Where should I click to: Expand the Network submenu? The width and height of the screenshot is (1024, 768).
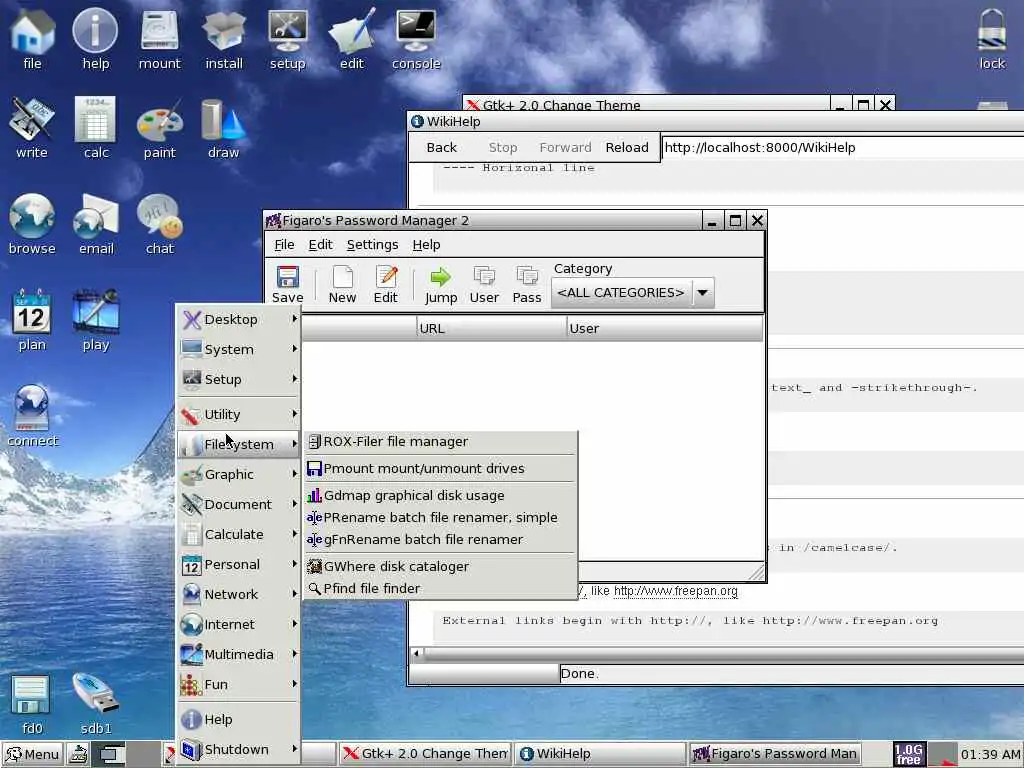click(239, 595)
